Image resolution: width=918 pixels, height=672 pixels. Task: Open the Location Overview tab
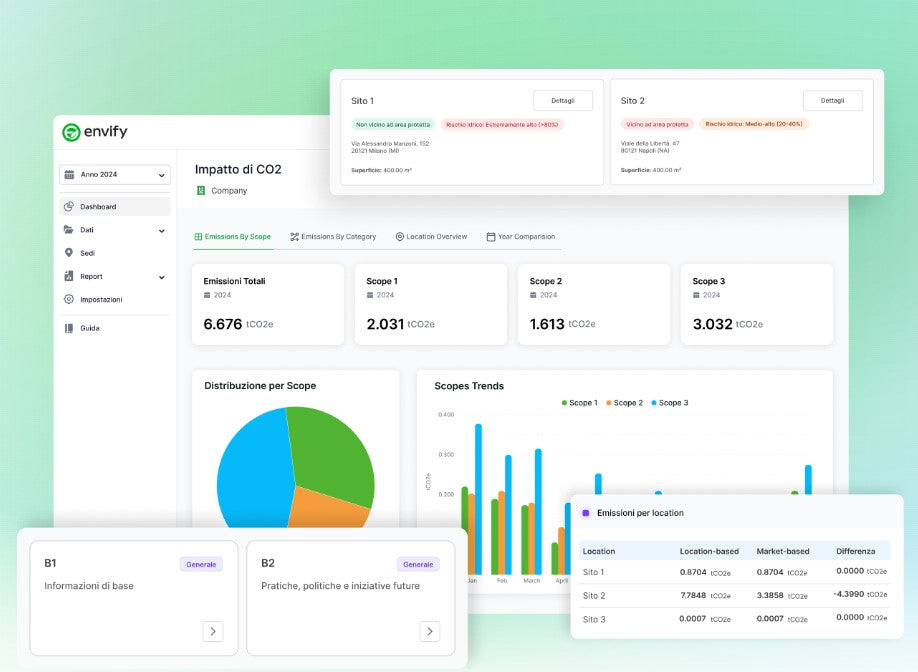(x=431, y=237)
